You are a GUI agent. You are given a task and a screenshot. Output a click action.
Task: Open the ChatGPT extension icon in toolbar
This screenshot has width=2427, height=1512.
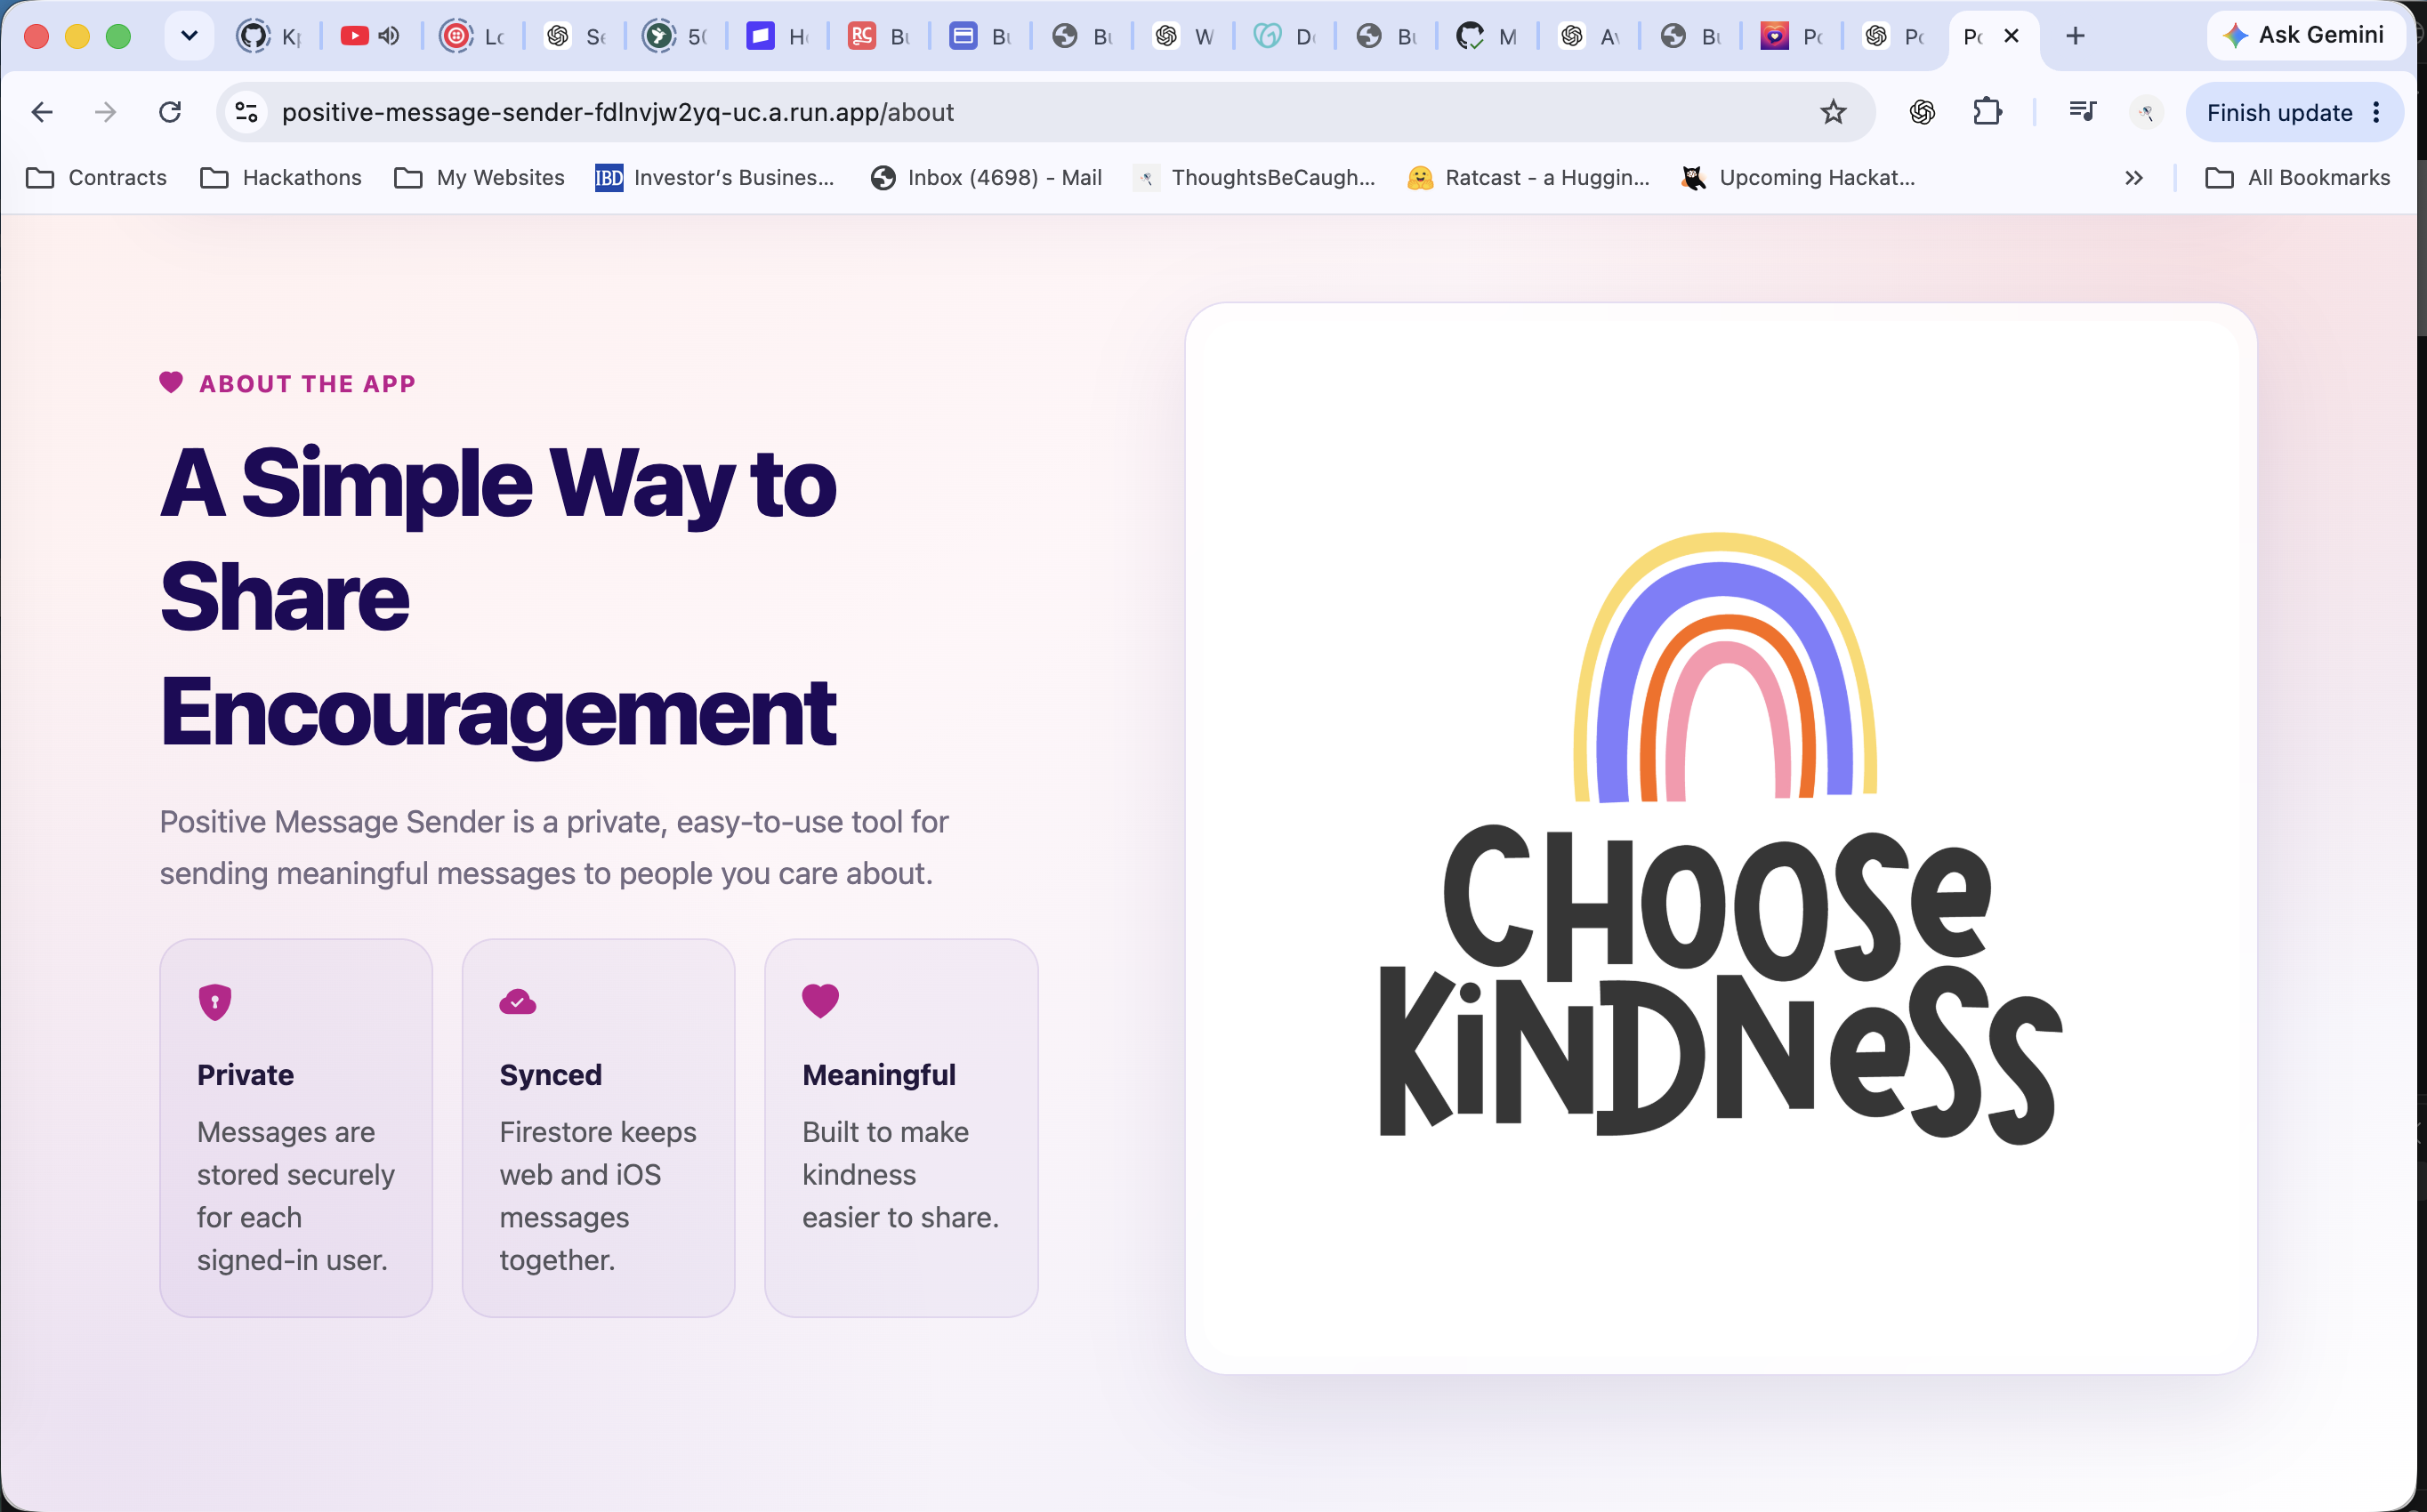[x=1921, y=112]
